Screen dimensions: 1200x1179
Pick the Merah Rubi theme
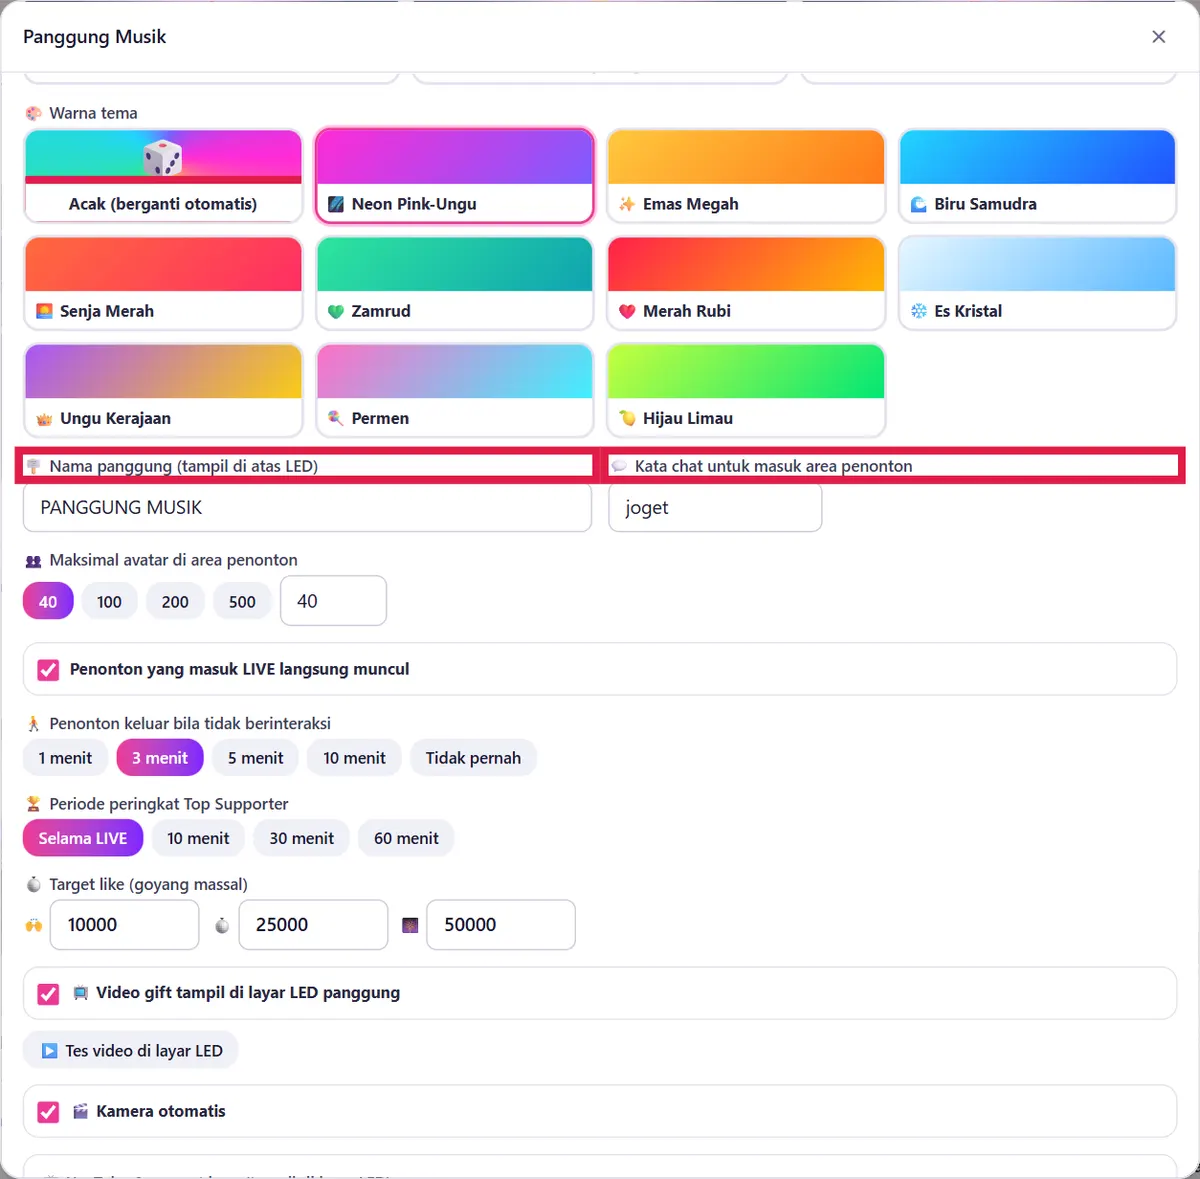(746, 283)
